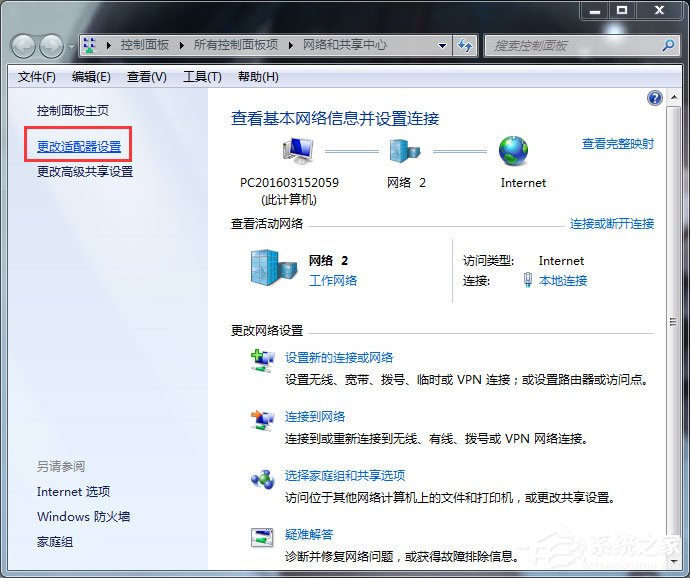Viewport: 690px width, 578px height.
Task: Click the computer name PC201603152059 text
Action: click(289, 183)
